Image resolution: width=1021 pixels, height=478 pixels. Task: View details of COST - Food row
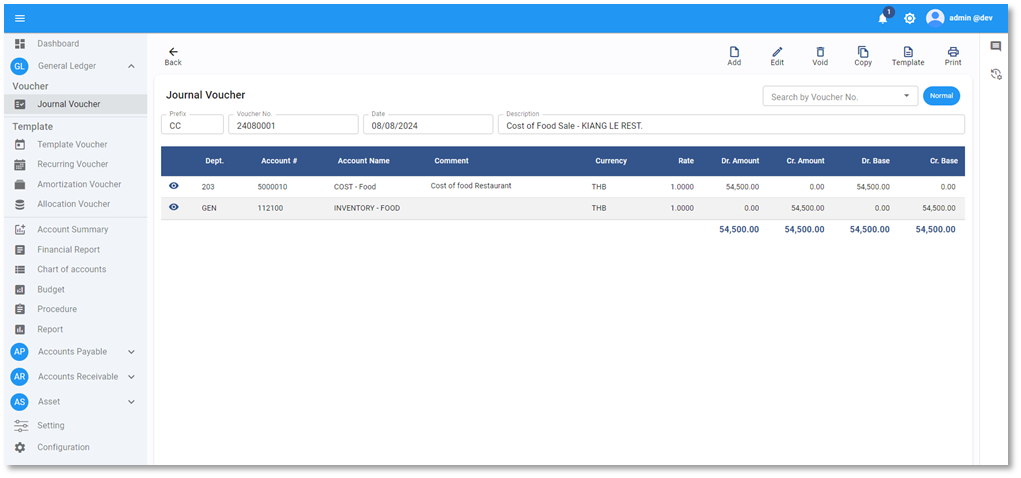(x=174, y=186)
